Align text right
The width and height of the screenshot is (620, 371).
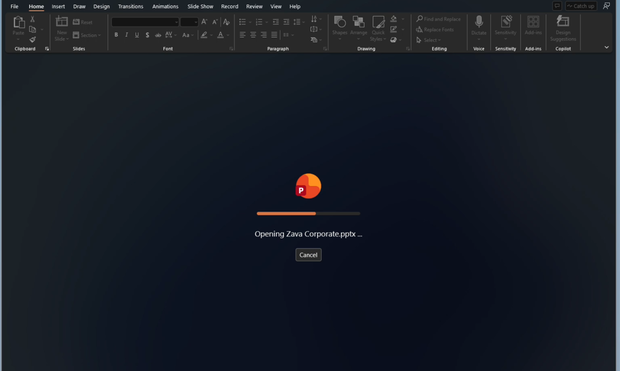tap(264, 35)
